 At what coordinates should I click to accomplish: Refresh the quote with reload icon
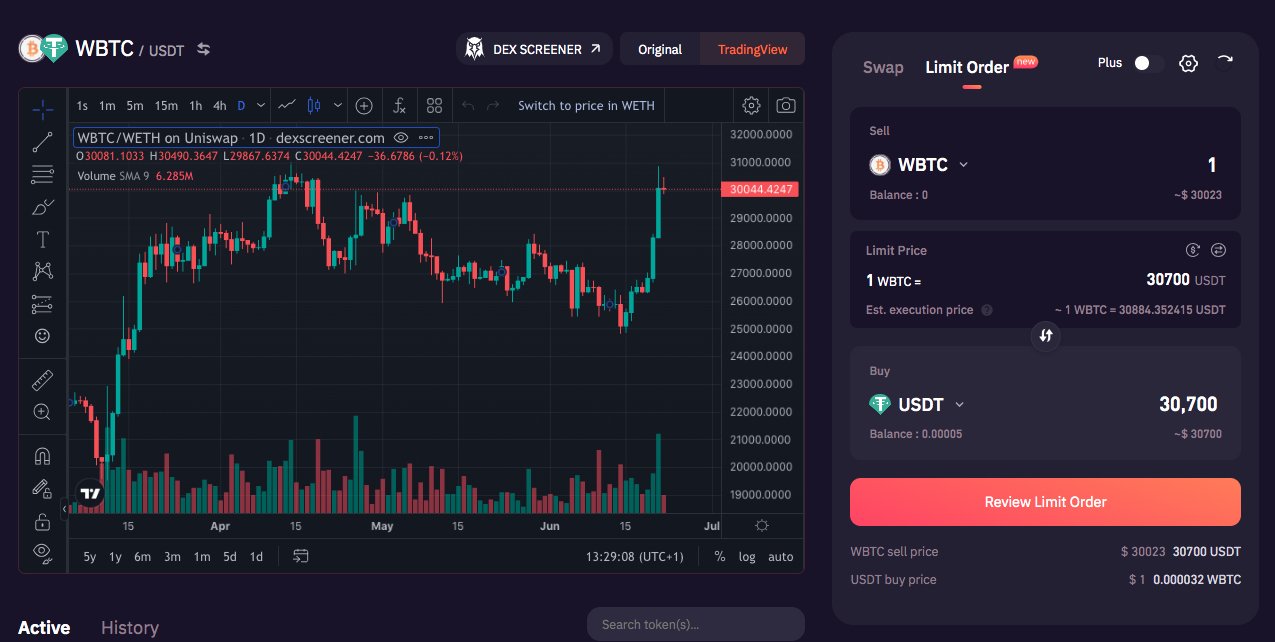[x=1225, y=60]
